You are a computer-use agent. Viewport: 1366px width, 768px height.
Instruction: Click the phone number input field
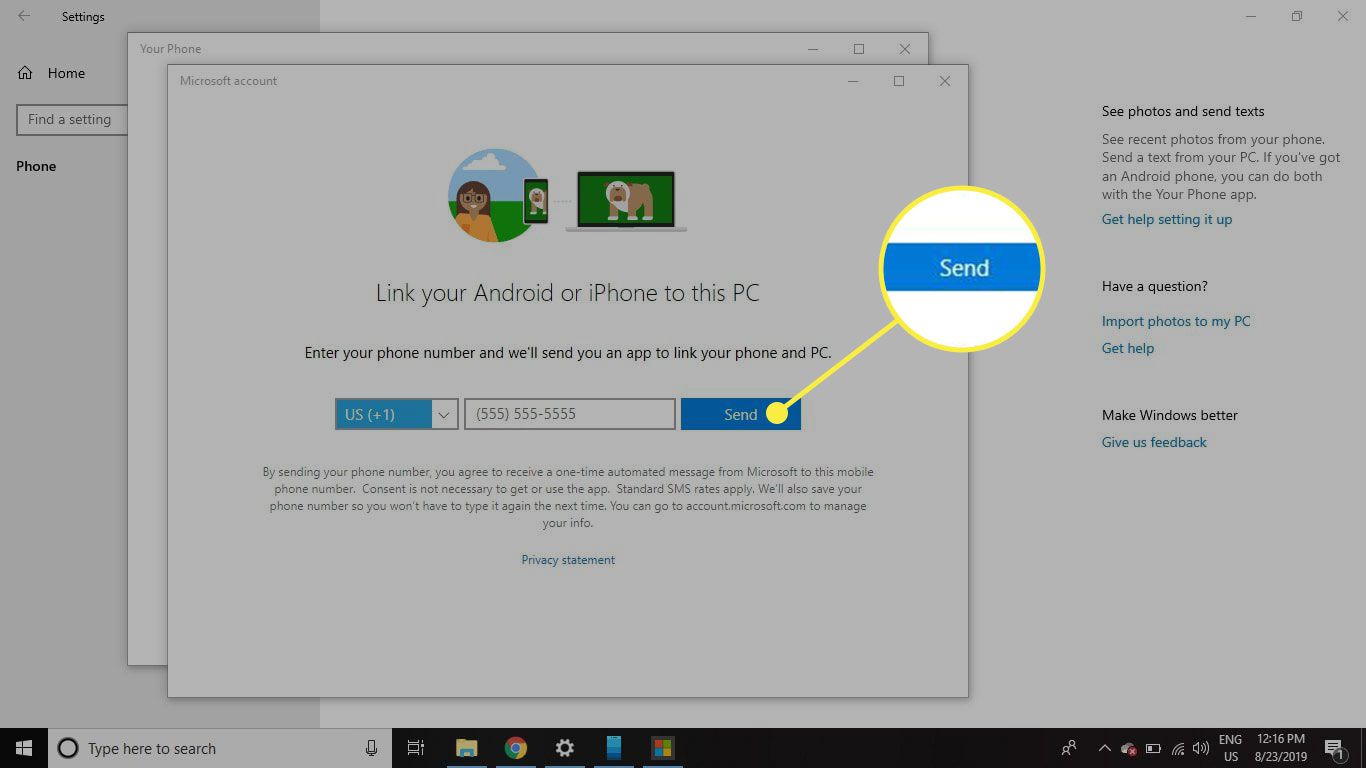(570, 414)
